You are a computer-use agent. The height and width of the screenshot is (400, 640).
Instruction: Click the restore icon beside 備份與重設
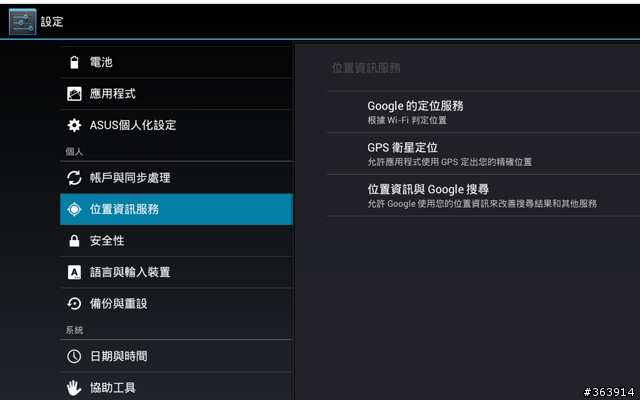74,304
